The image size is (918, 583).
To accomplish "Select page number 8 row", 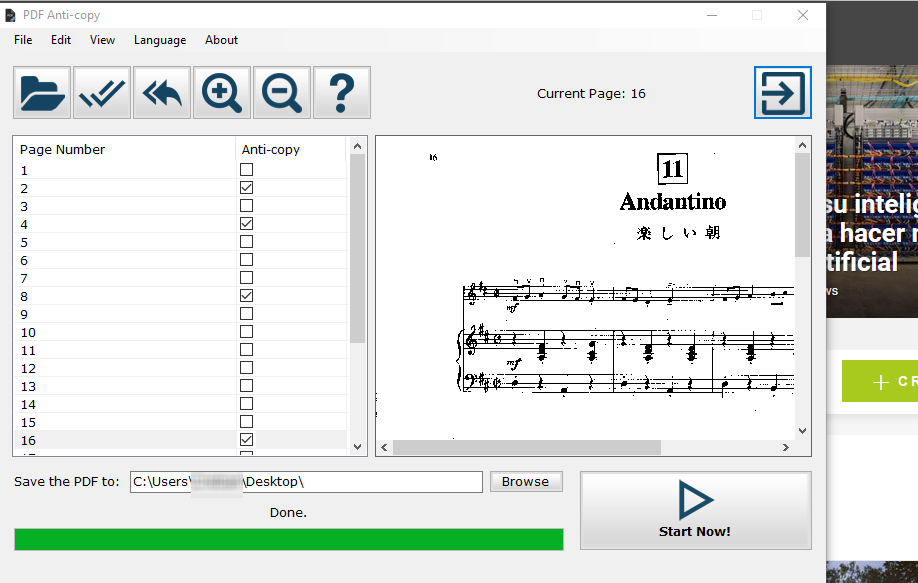I will [x=181, y=296].
